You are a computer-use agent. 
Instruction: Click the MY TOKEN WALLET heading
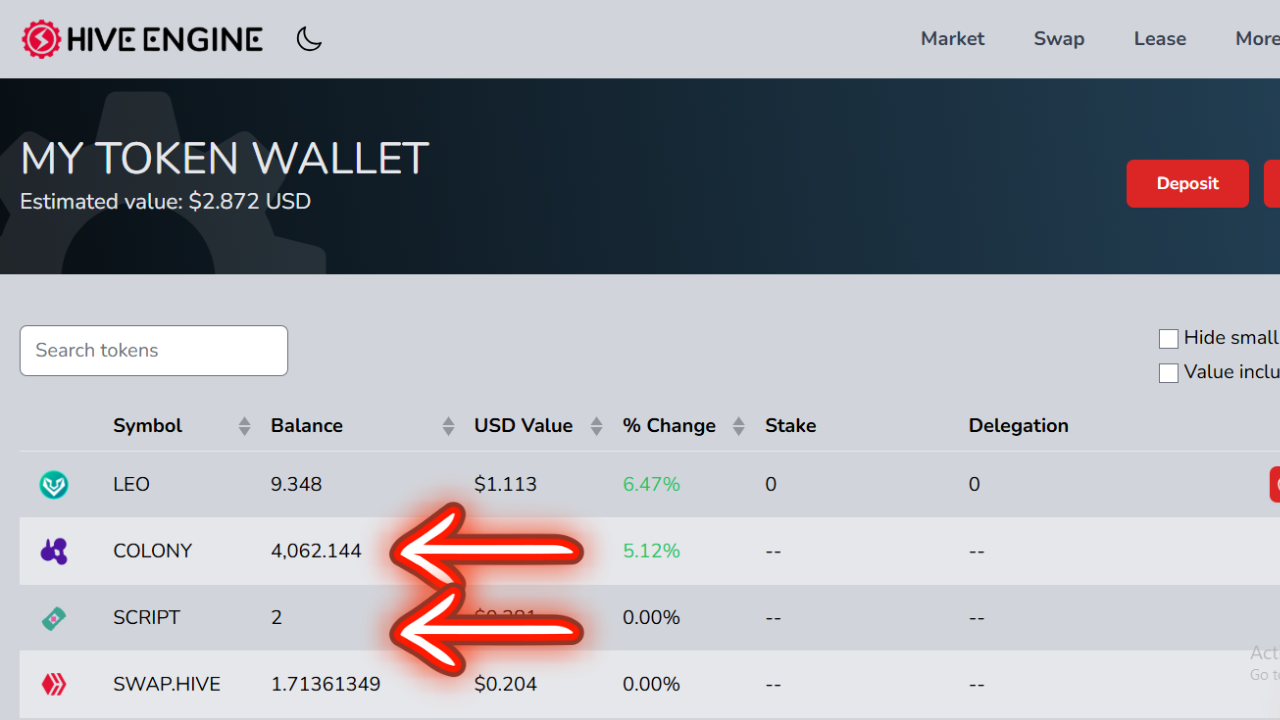pyautogui.click(x=225, y=159)
